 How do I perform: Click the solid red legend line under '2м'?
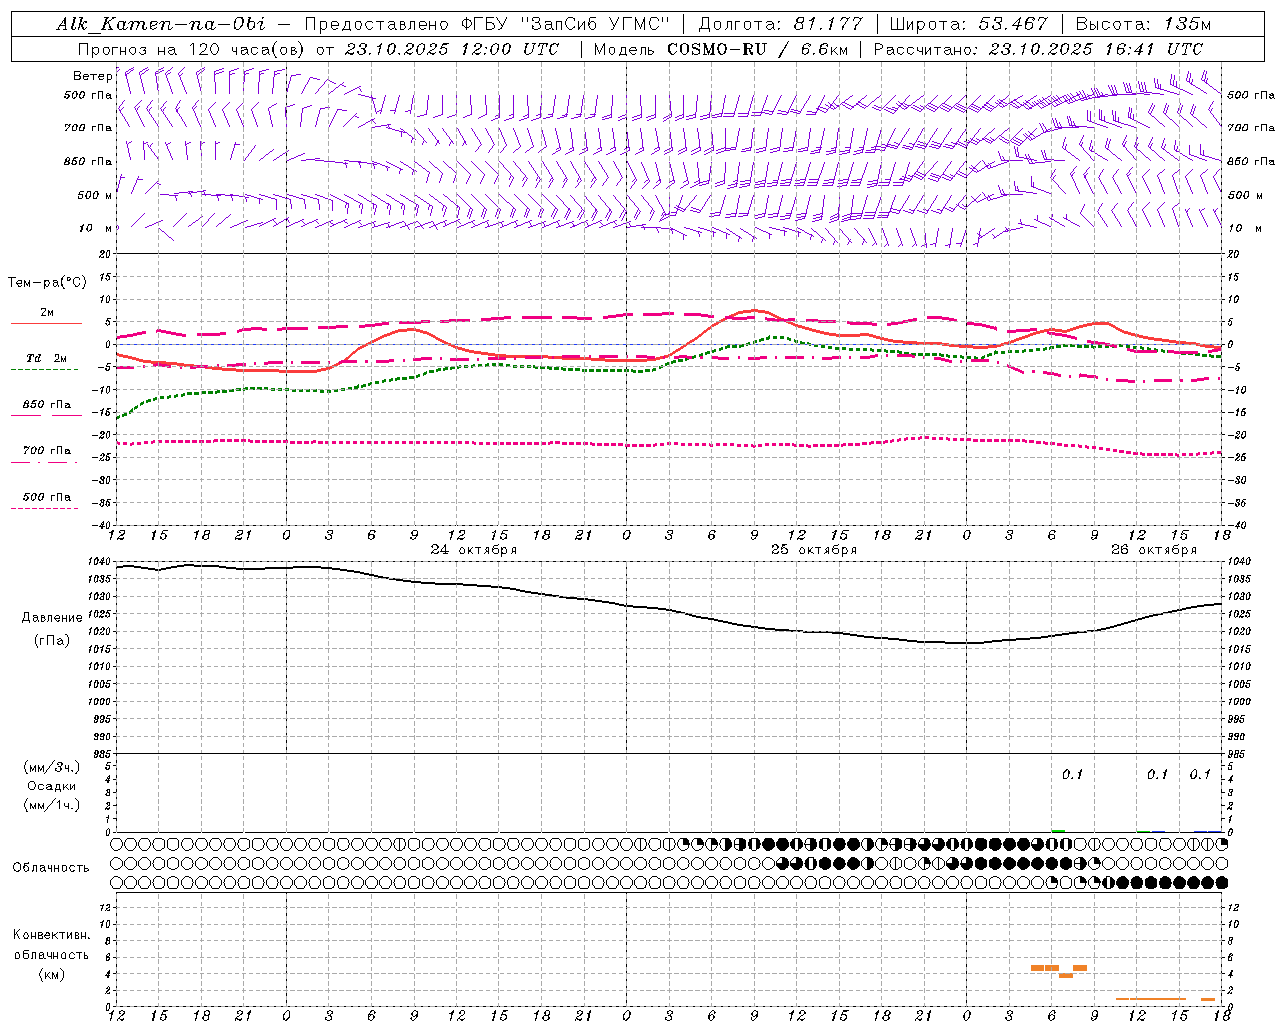46,324
